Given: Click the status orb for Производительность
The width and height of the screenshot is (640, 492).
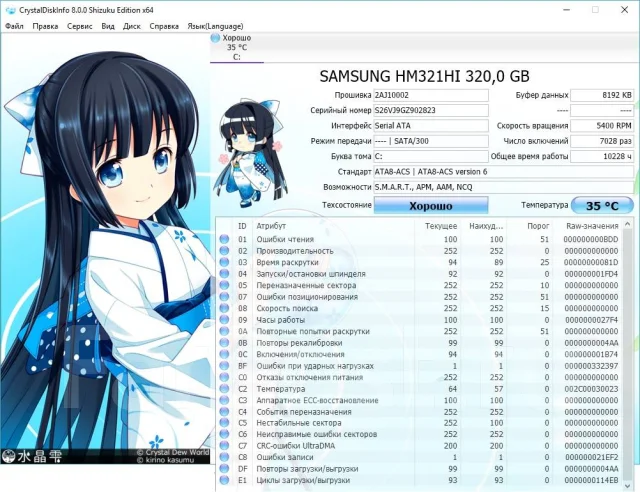Looking at the screenshot, I should click(224, 251).
